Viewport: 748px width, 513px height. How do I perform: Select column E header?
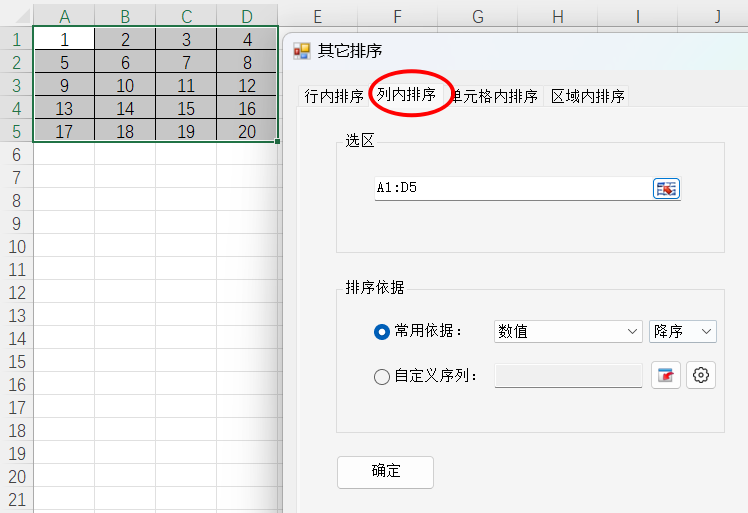318,17
